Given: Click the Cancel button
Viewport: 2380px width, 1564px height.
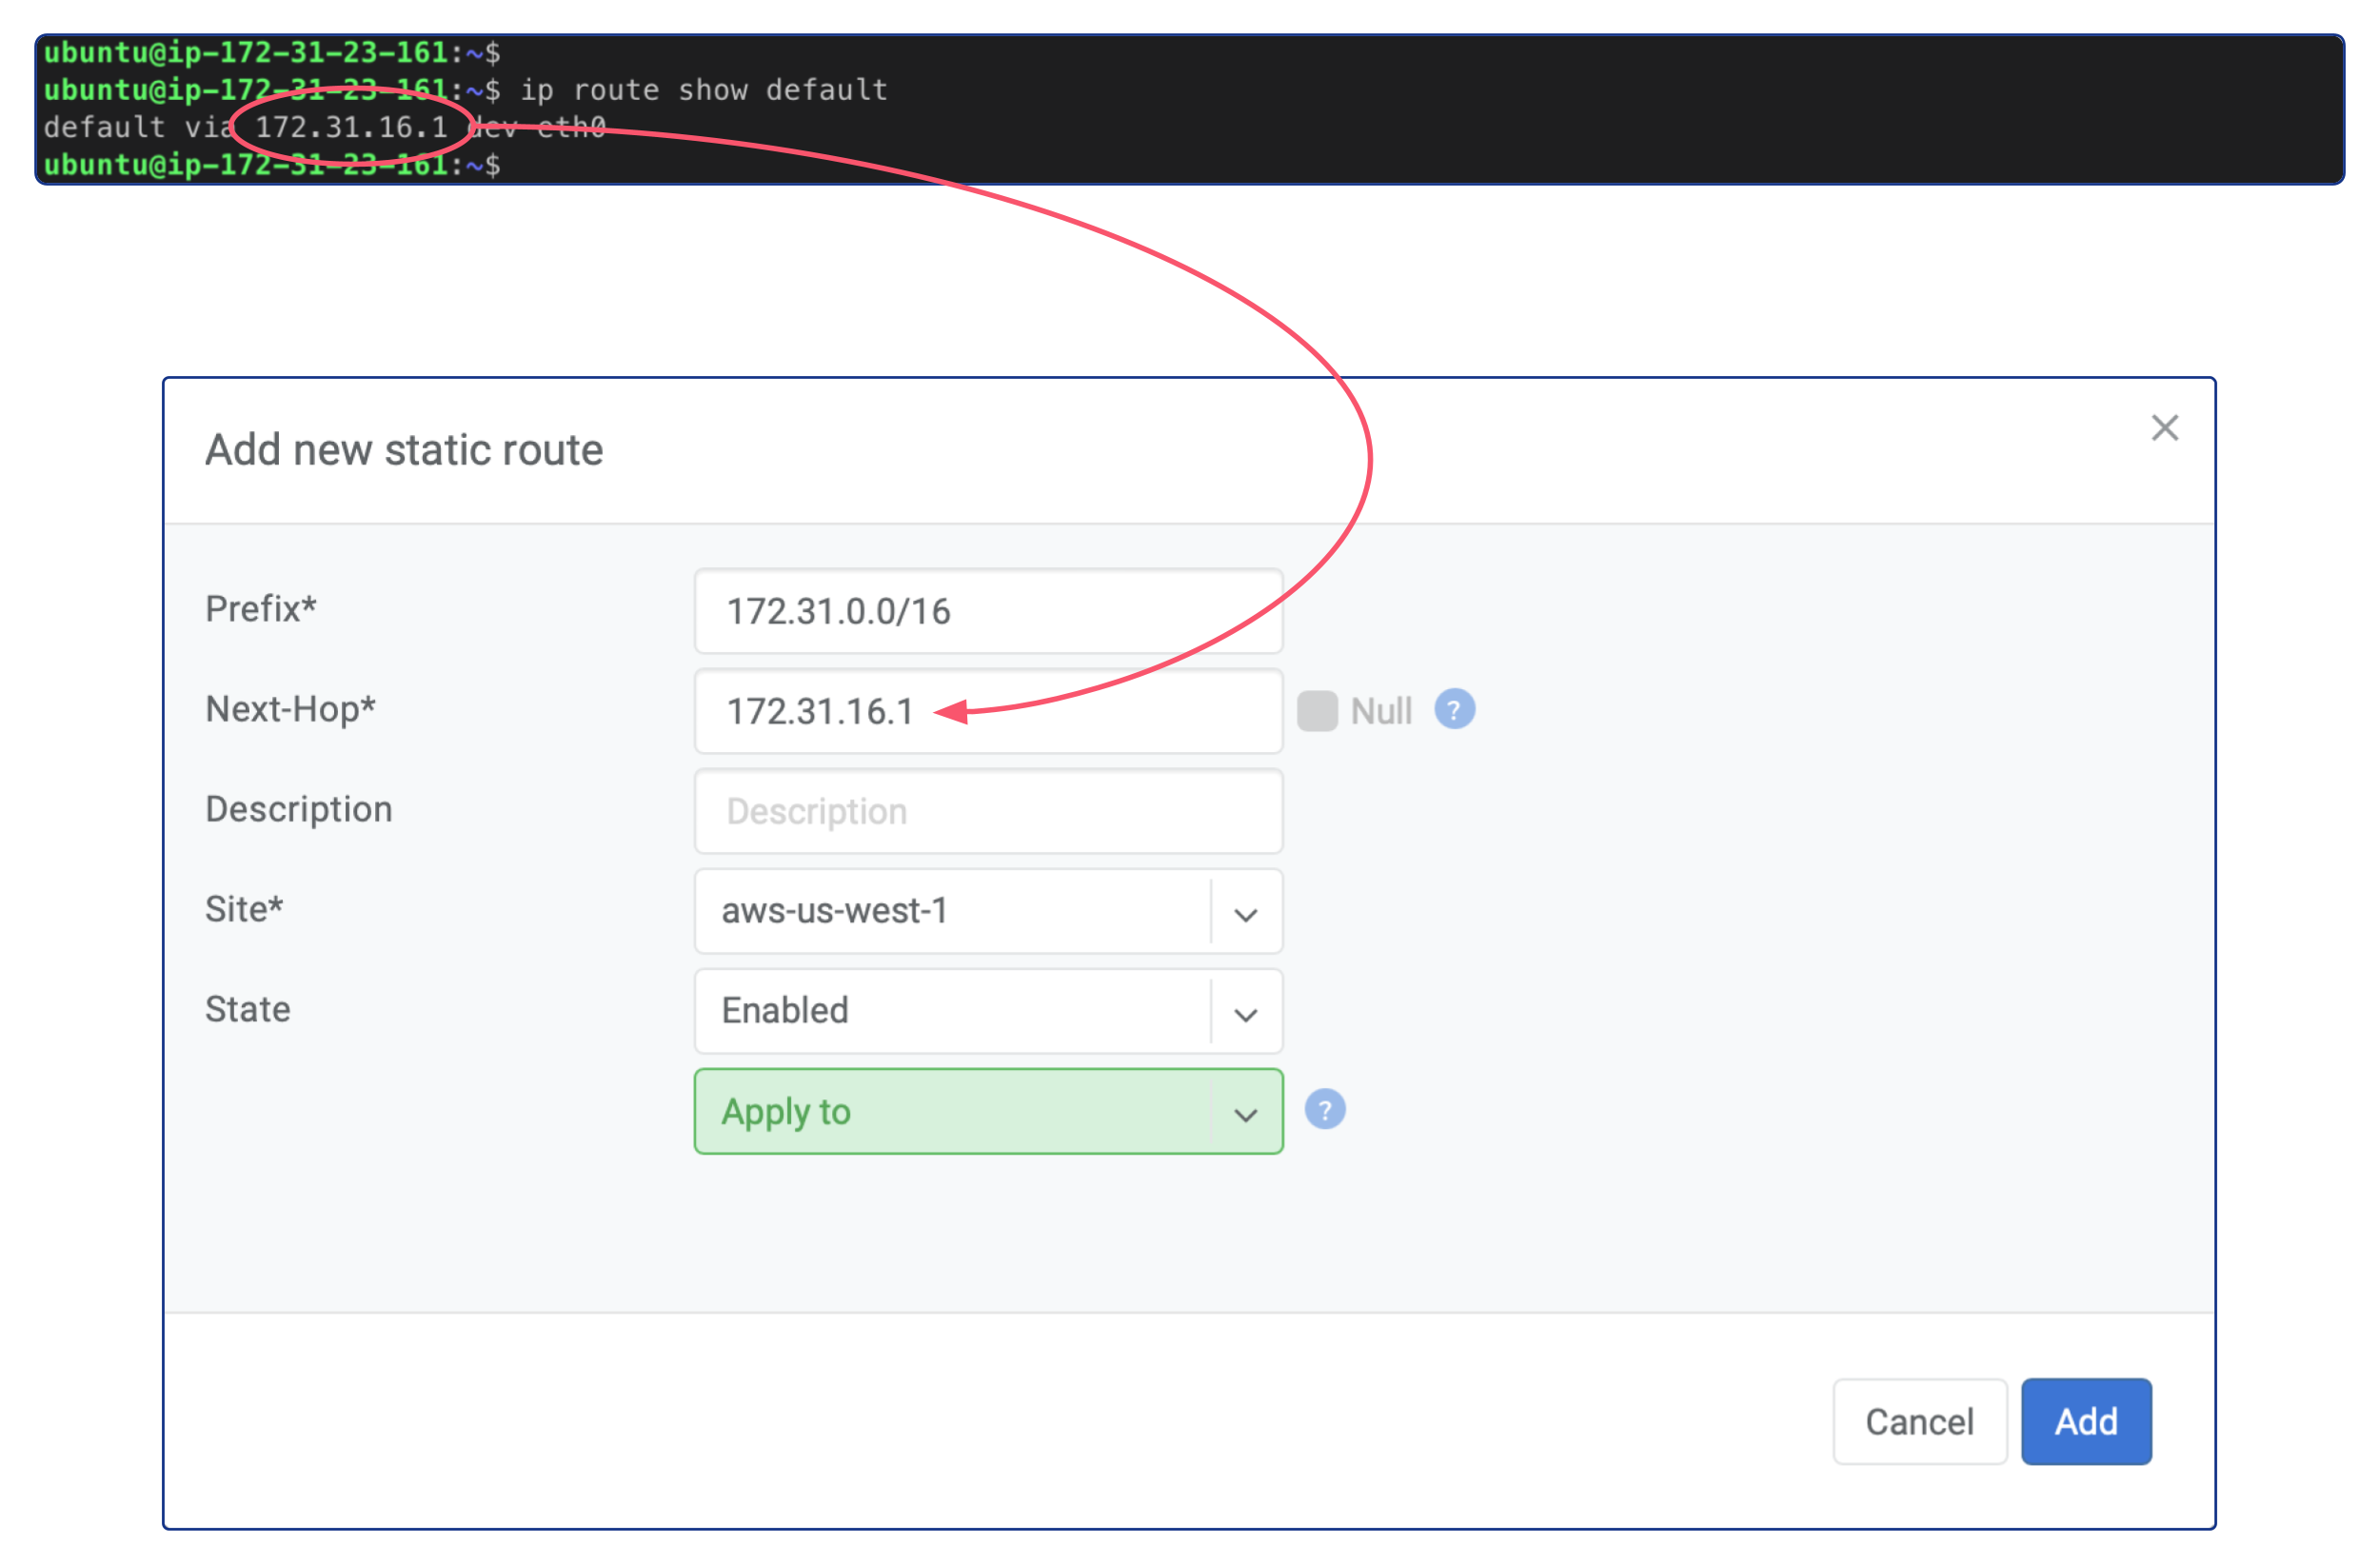Looking at the screenshot, I should click(1919, 1421).
